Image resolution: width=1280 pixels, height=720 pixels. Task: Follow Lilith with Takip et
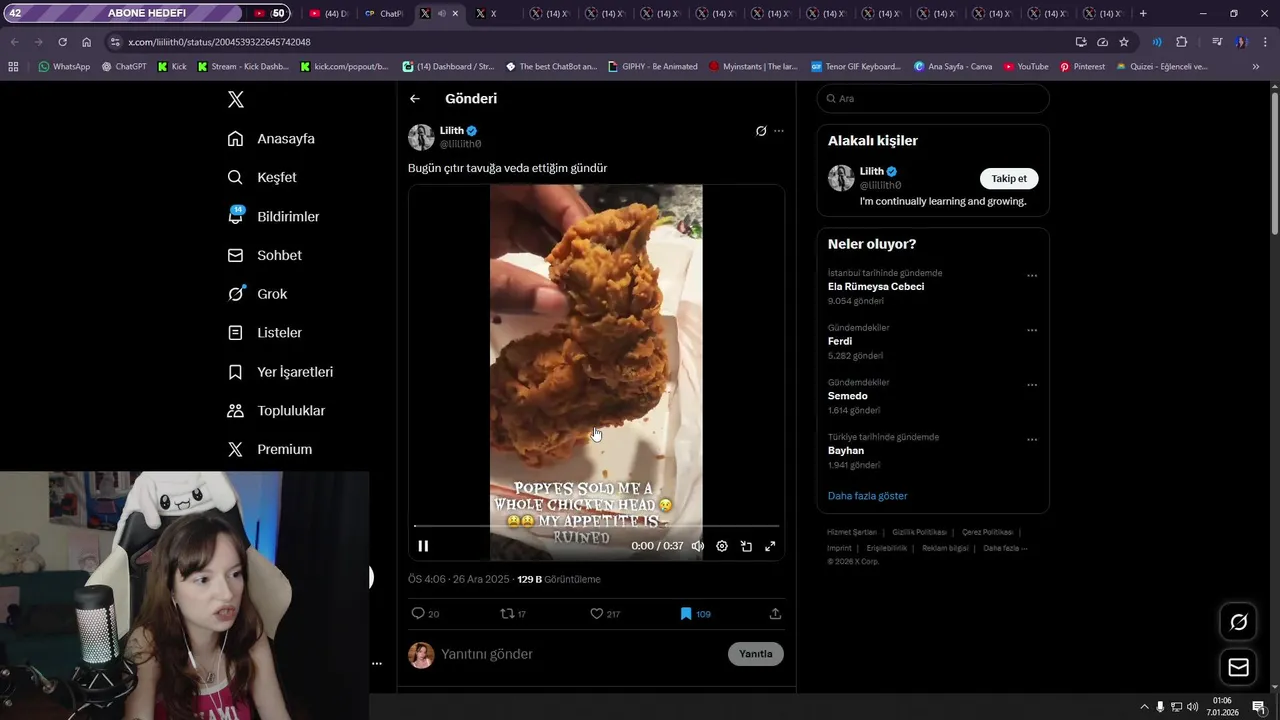coord(1009,179)
